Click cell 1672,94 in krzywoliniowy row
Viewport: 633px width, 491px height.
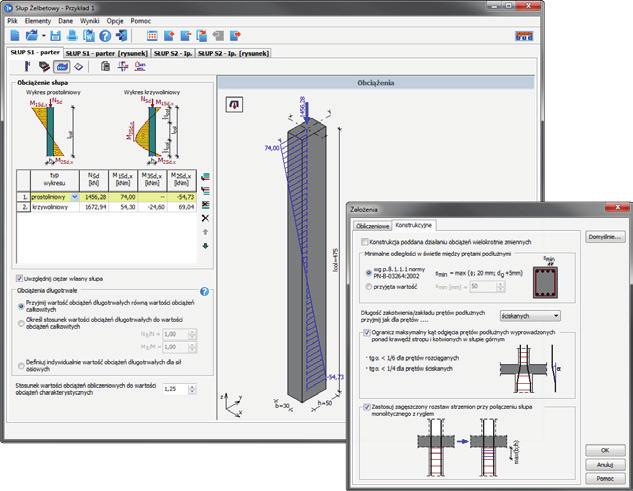point(94,207)
